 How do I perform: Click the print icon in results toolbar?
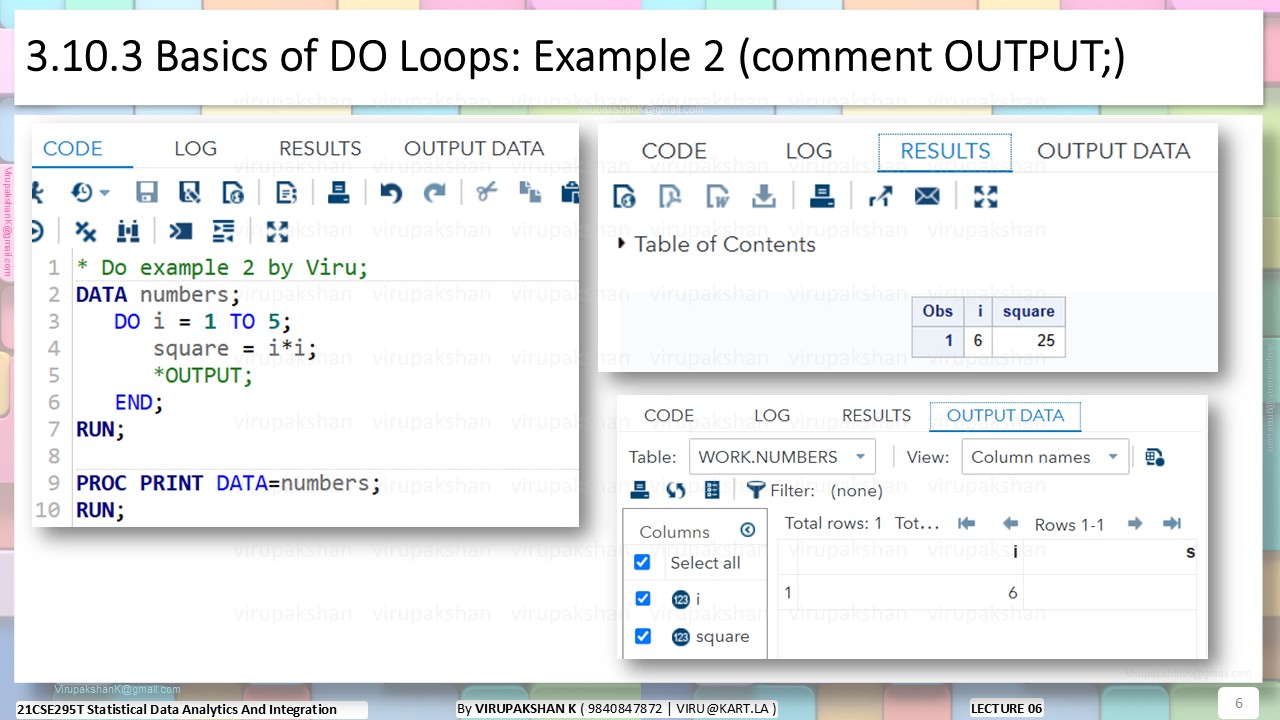click(x=822, y=196)
